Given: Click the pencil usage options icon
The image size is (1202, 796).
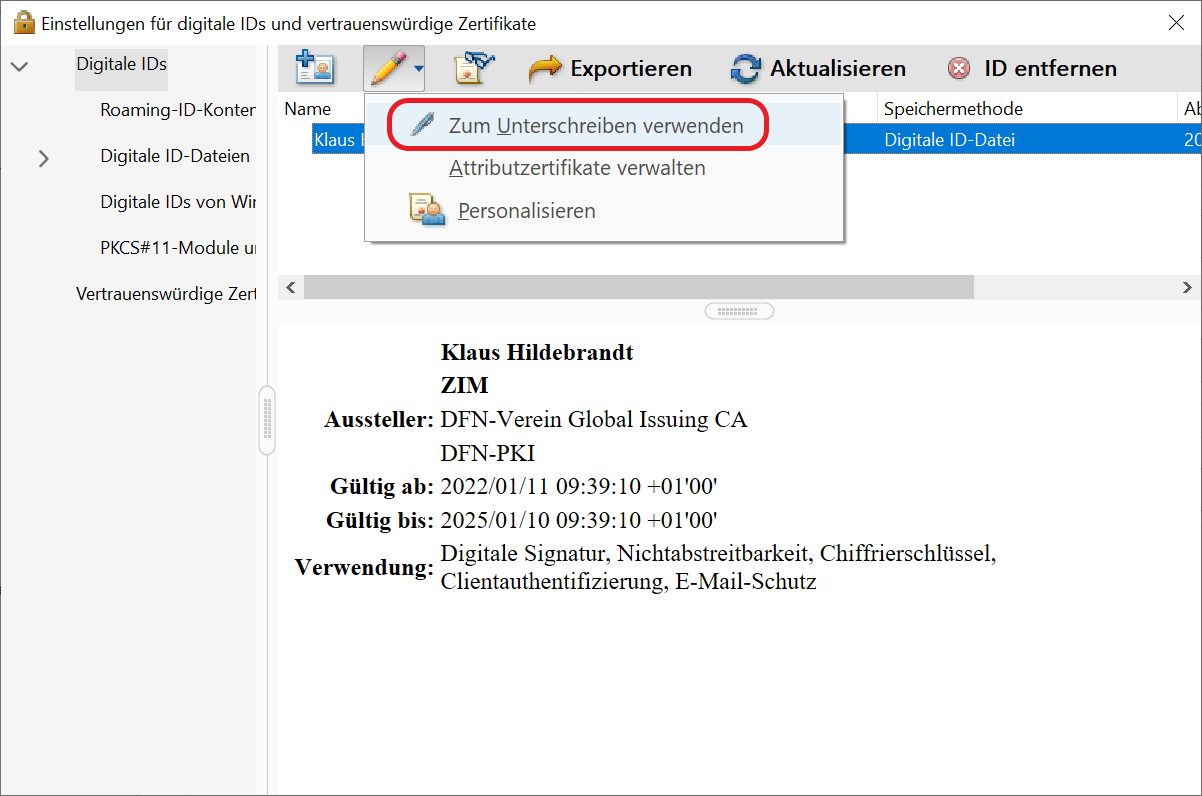Looking at the screenshot, I should point(388,68).
